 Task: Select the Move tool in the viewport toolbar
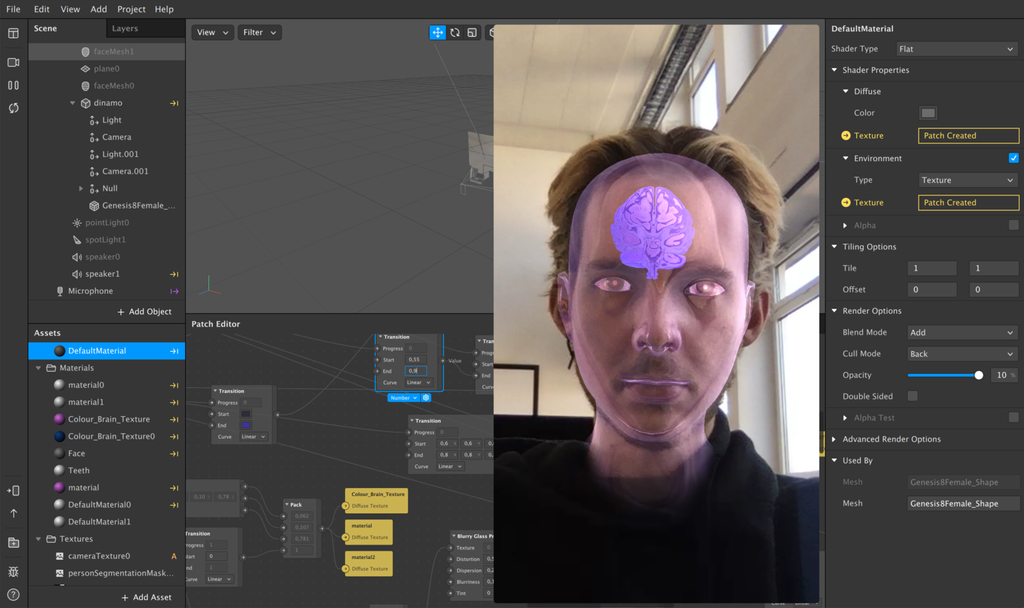[437, 32]
